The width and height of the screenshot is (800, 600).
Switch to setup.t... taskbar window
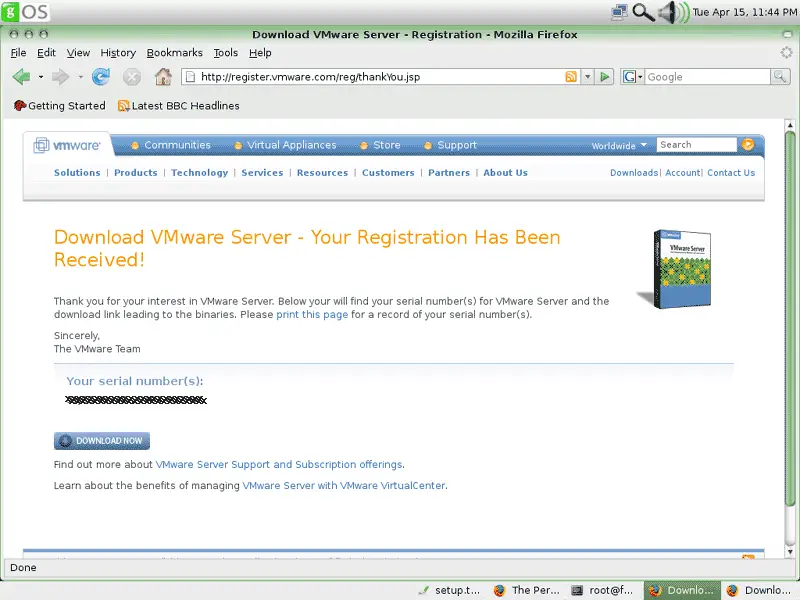(x=449, y=590)
